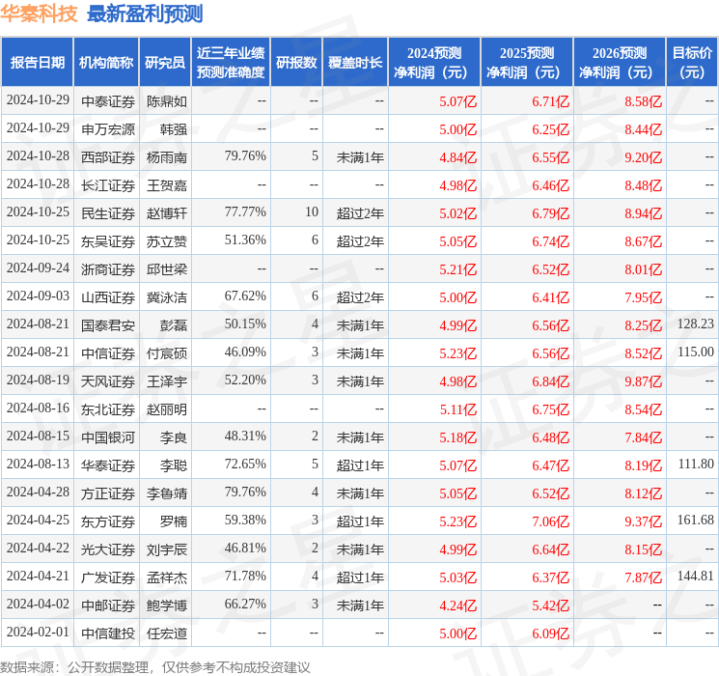The width and height of the screenshot is (719, 676).
Task: Click the 2024 forecast value 4.24亿
Action: [458, 605]
